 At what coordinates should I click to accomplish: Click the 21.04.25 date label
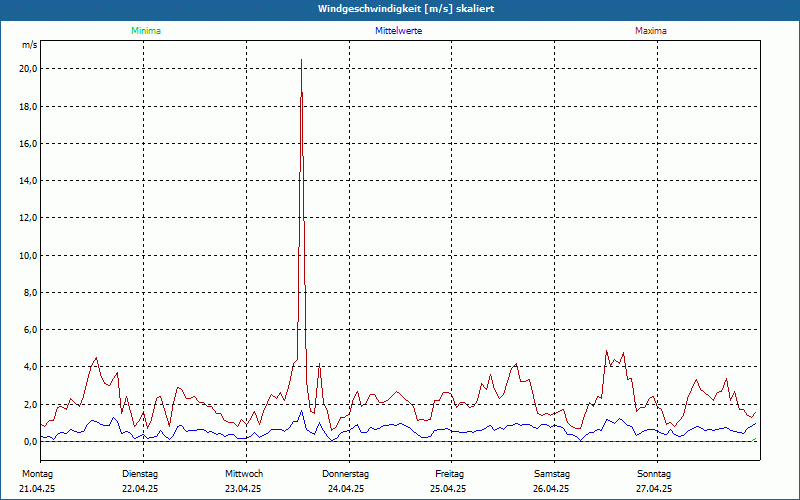pos(37,489)
